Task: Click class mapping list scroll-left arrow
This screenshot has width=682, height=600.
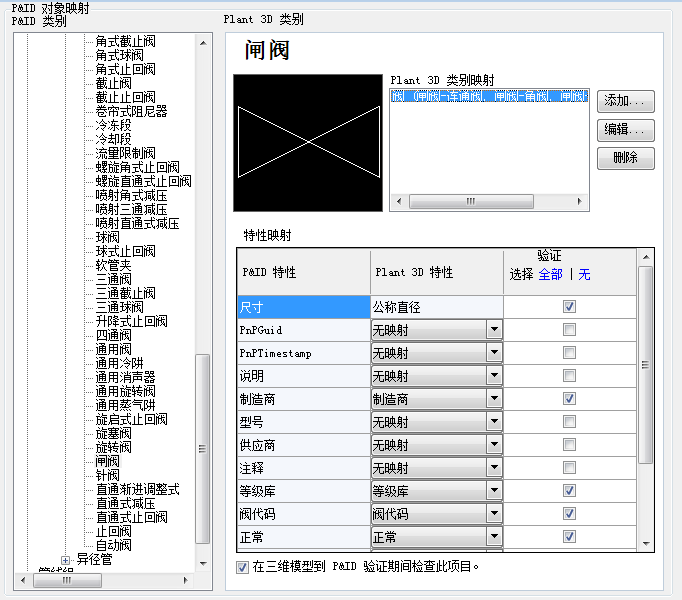Action: click(399, 201)
